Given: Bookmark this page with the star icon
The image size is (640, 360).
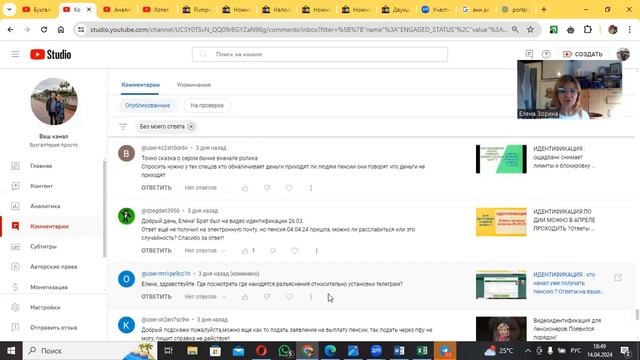Looking at the screenshot, I should [530, 29].
